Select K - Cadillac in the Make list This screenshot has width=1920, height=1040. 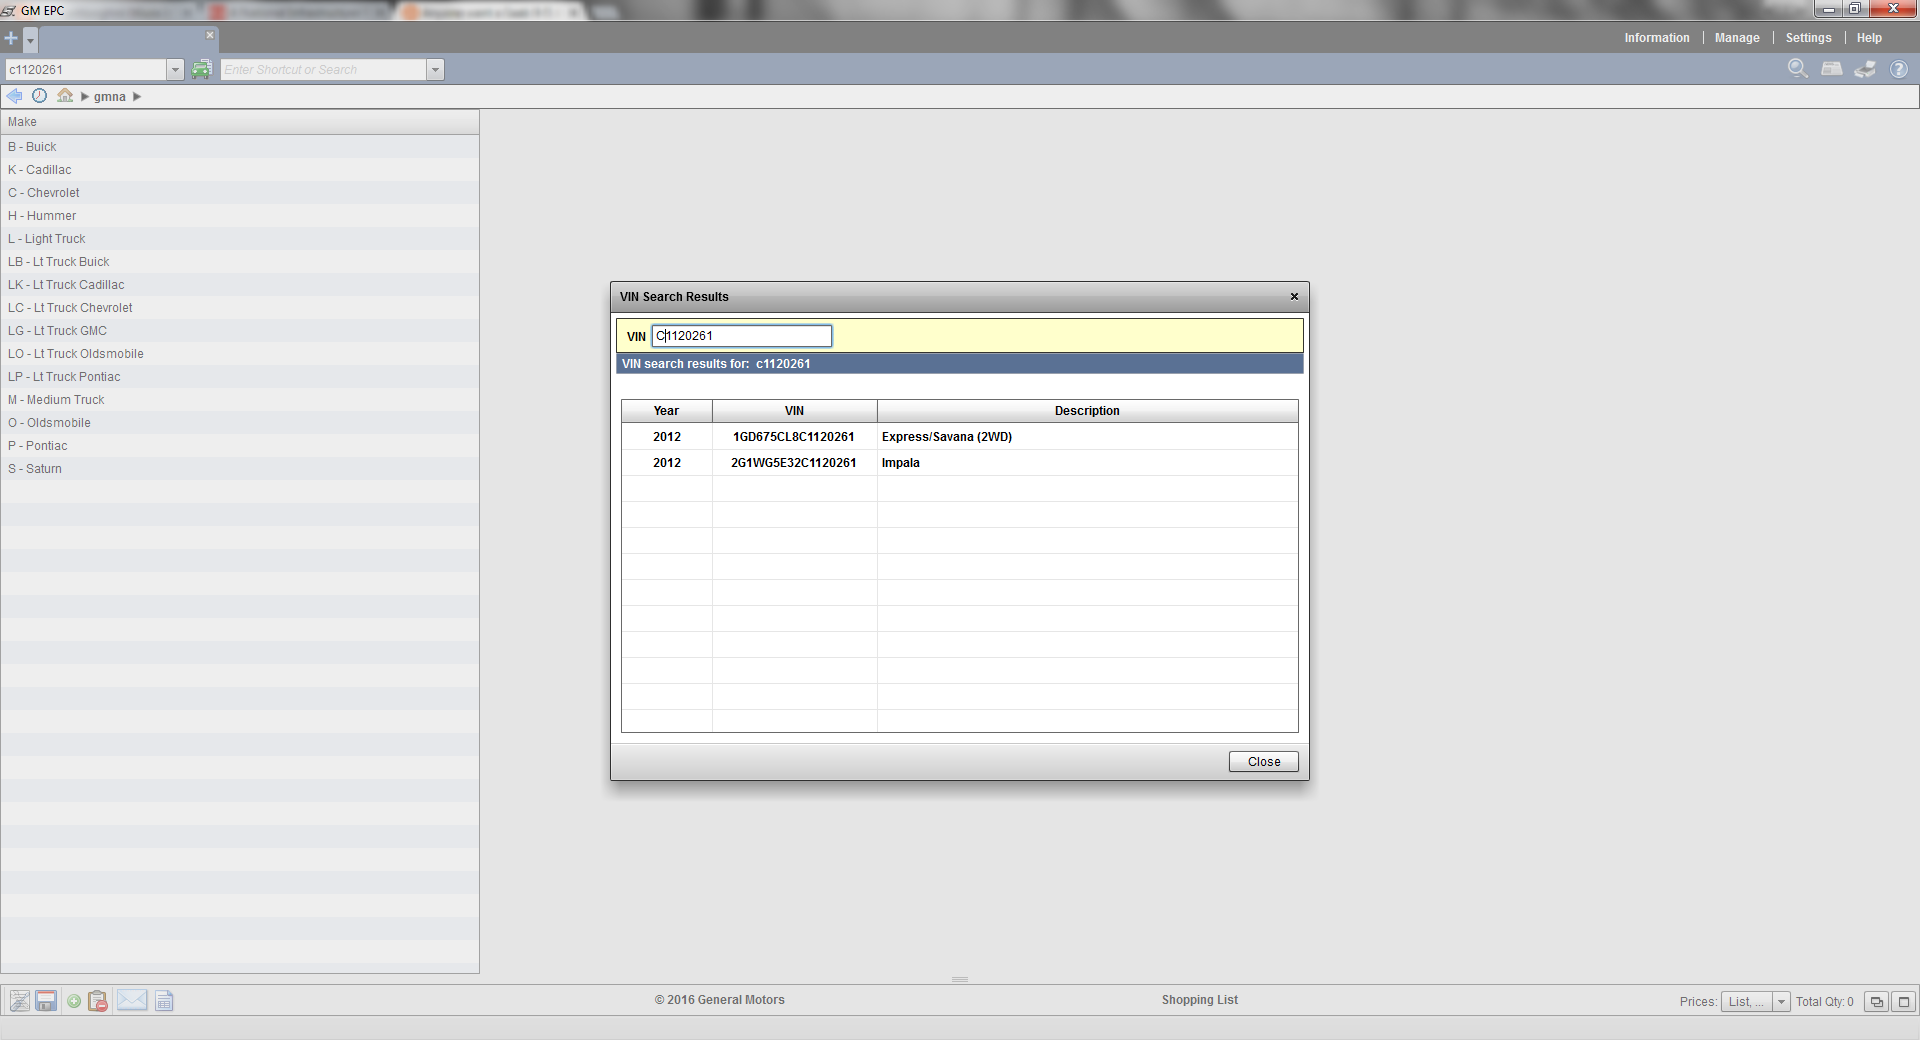[x=240, y=170]
